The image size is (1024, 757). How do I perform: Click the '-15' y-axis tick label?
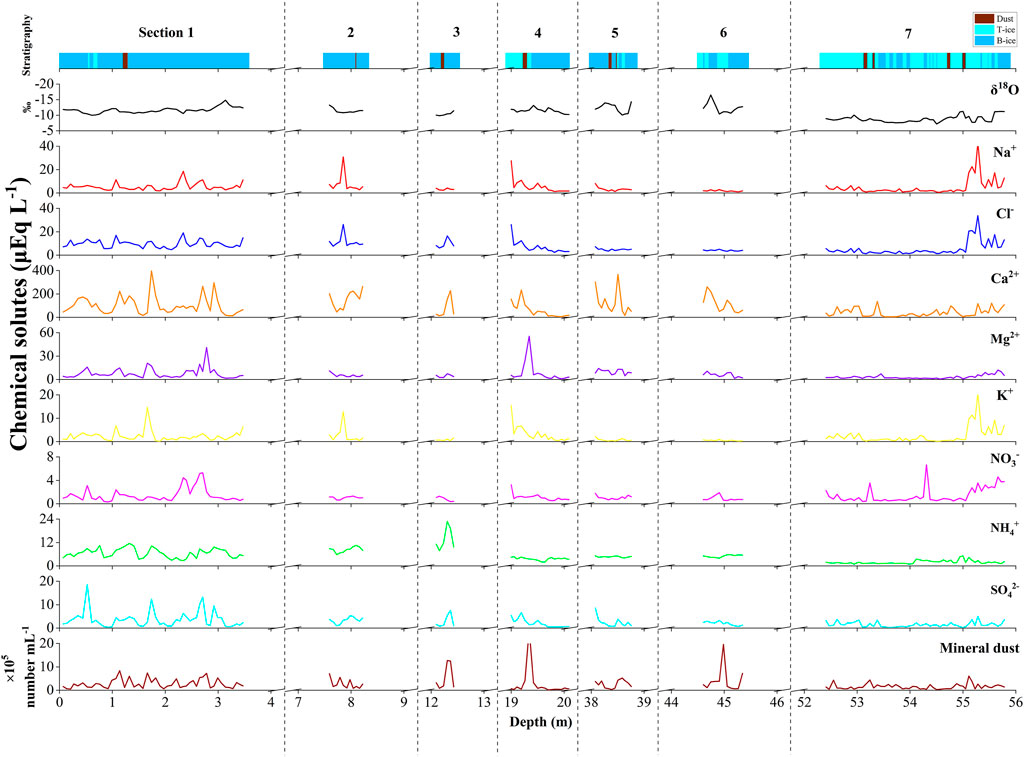[x=45, y=99]
